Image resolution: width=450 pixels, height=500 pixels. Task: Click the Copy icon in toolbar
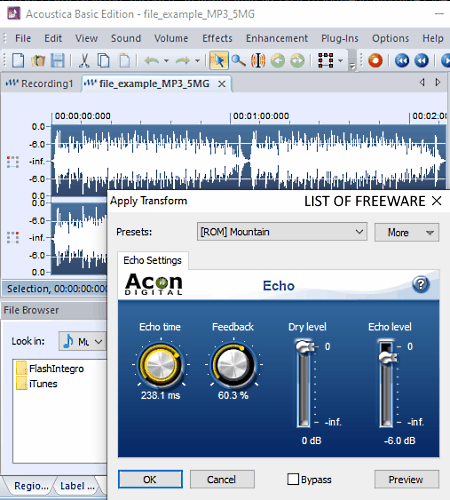(x=104, y=61)
